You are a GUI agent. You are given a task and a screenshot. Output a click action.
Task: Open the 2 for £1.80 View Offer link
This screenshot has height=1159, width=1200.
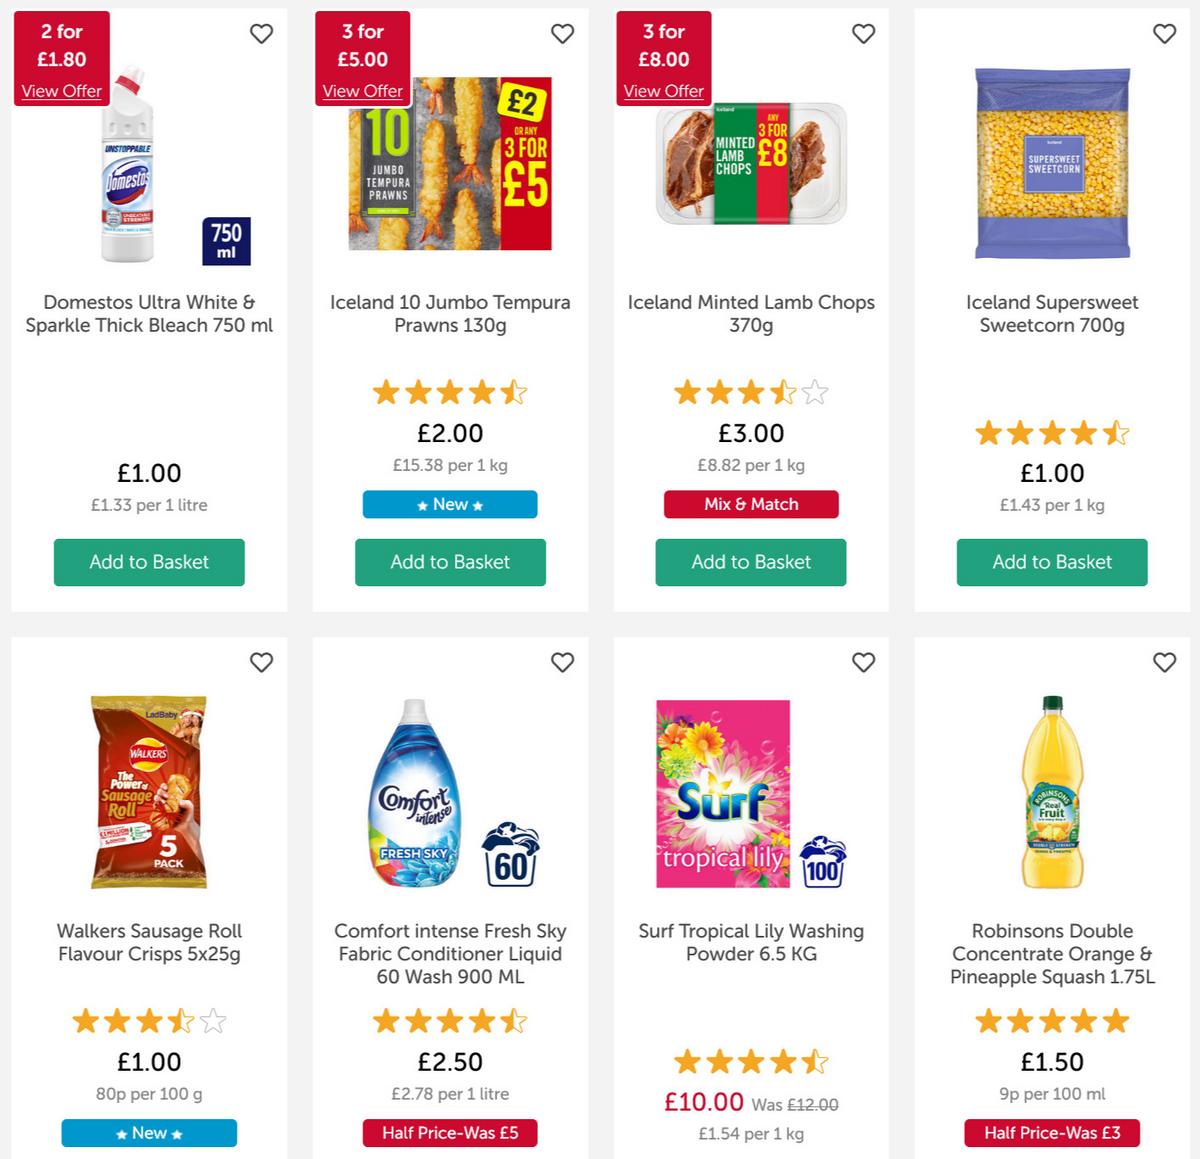61,91
